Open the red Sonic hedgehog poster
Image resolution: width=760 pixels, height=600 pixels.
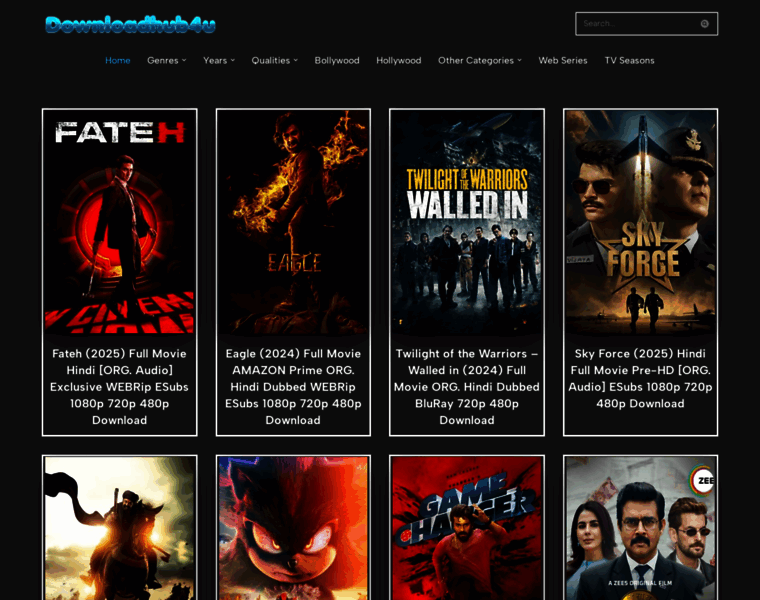[x=293, y=528]
